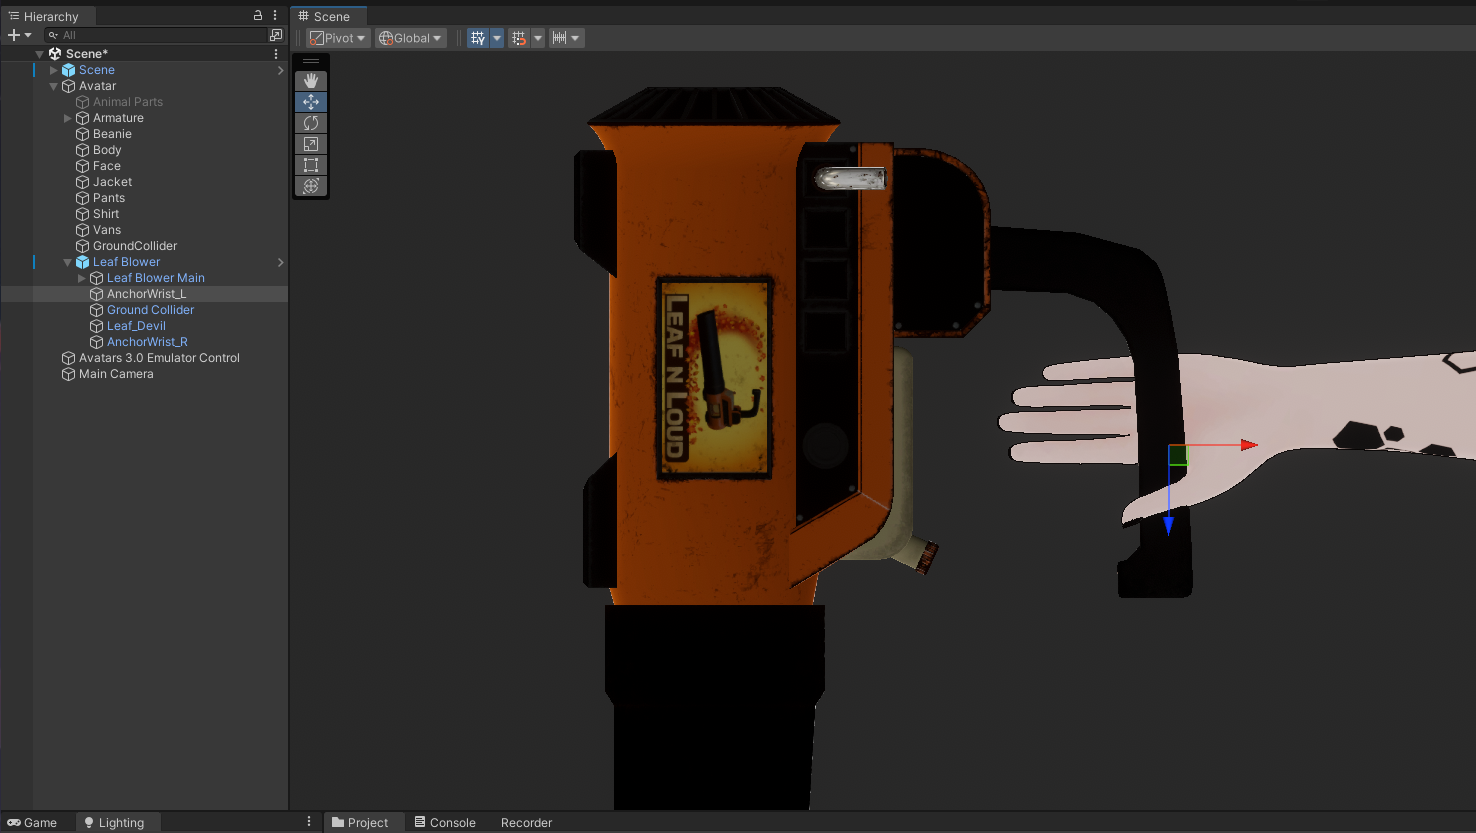
Task: Collapse the Leaf Blower prefab tree
Action: tap(68, 262)
